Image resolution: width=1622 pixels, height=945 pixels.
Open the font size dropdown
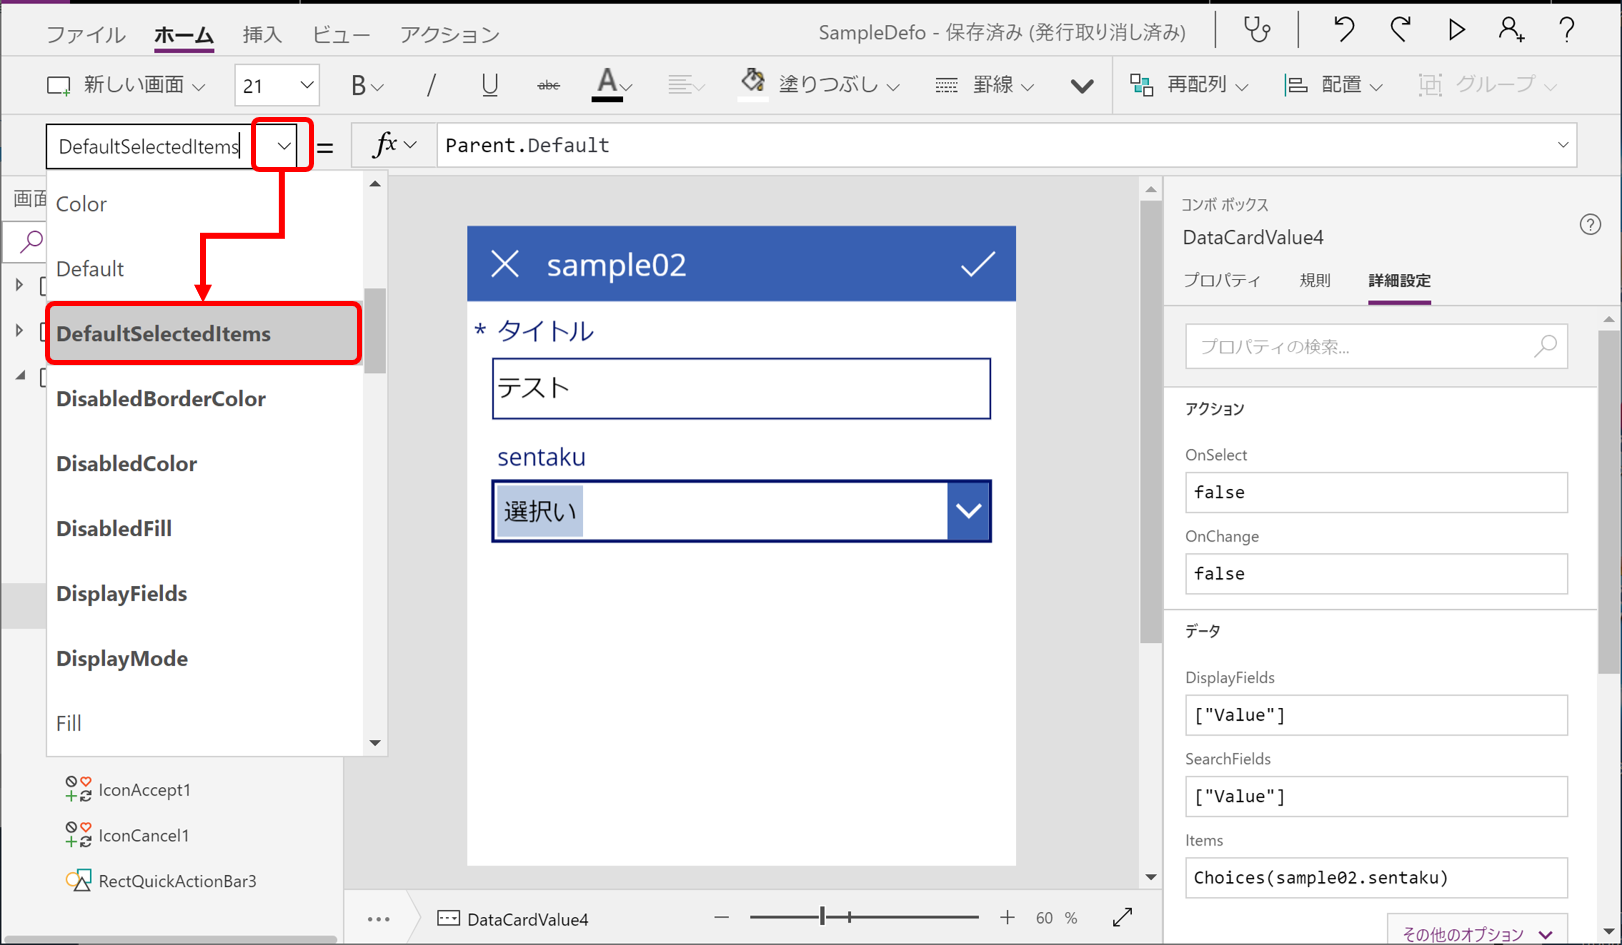[x=306, y=85]
